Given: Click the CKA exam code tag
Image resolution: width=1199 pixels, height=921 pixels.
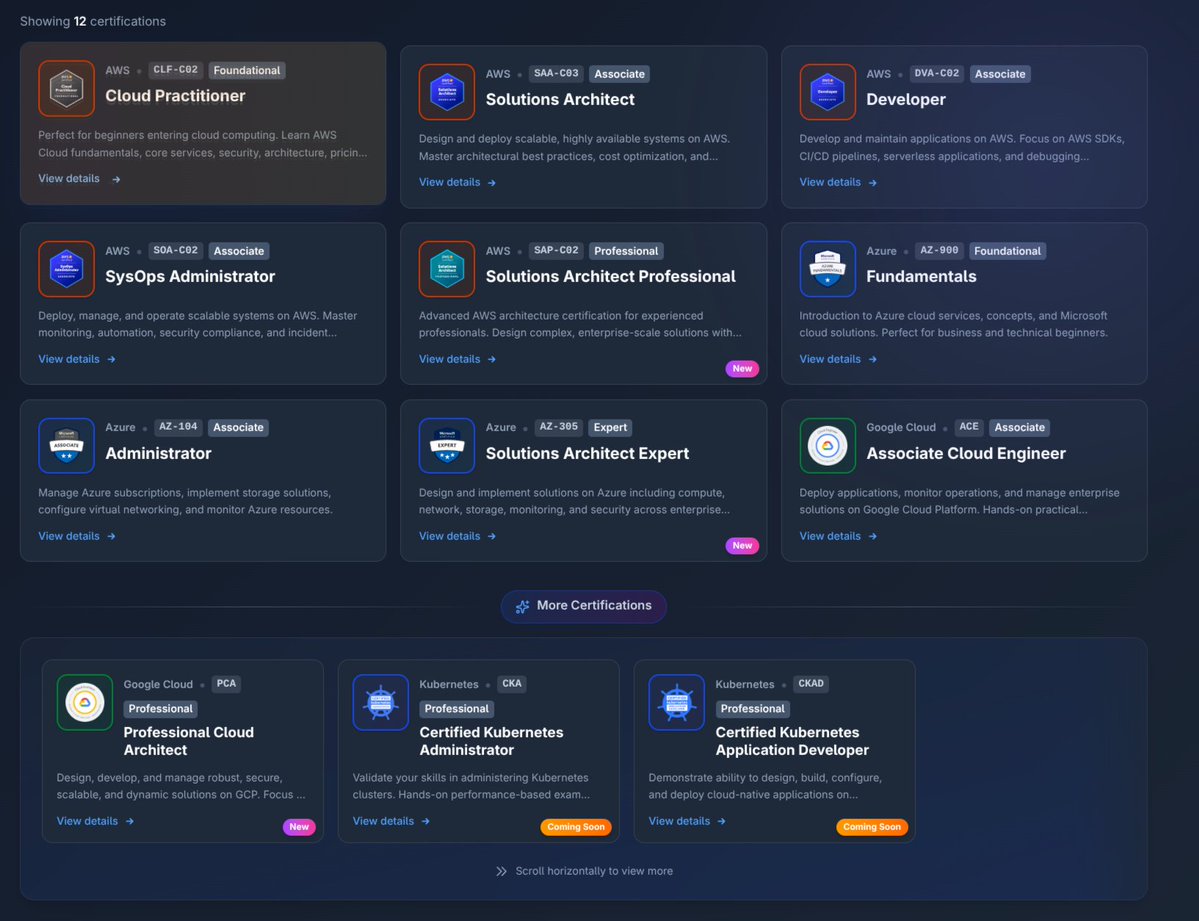Looking at the screenshot, I should point(512,684).
